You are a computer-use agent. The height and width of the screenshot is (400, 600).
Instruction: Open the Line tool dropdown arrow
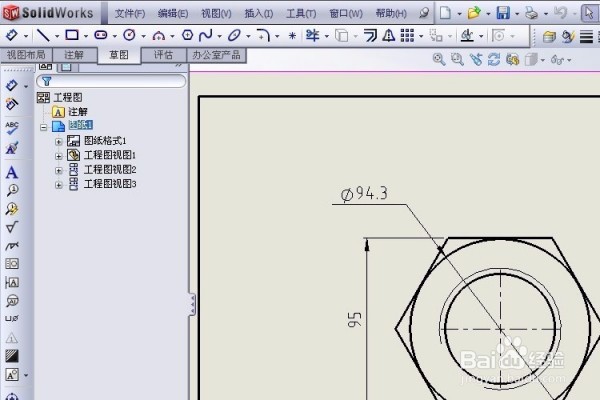point(57,36)
